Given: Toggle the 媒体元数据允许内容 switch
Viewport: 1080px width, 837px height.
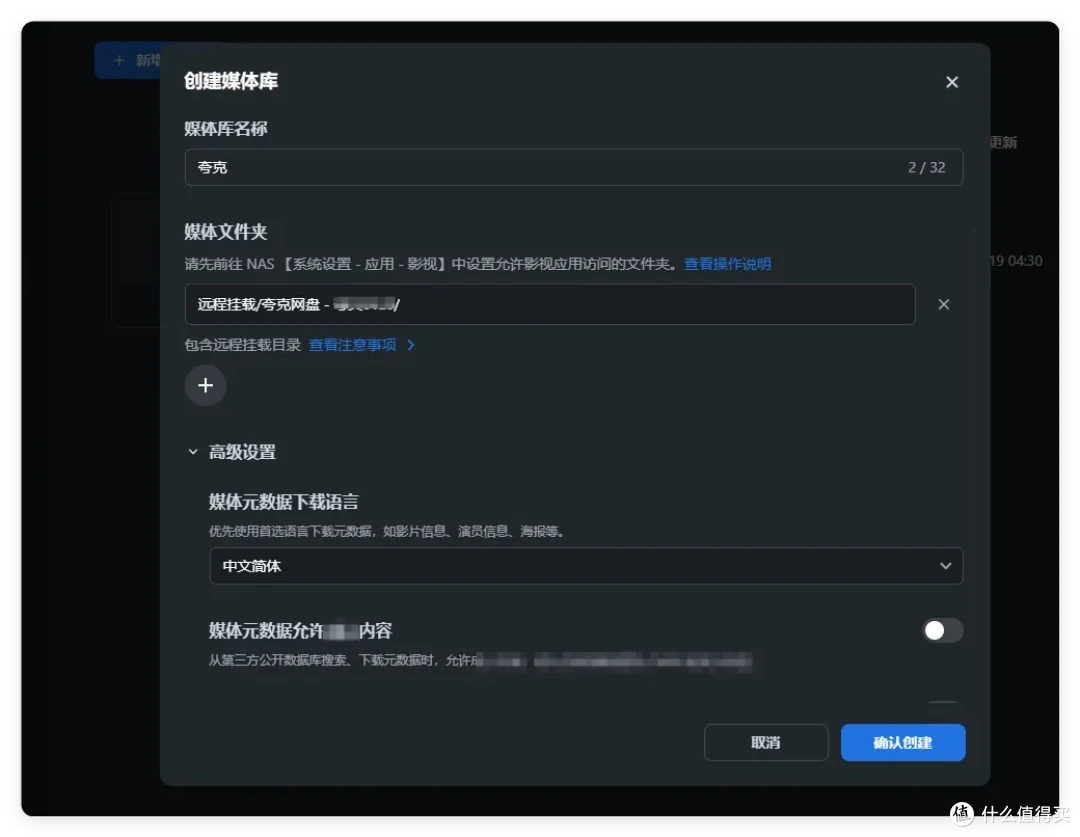Looking at the screenshot, I should (x=942, y=630).
